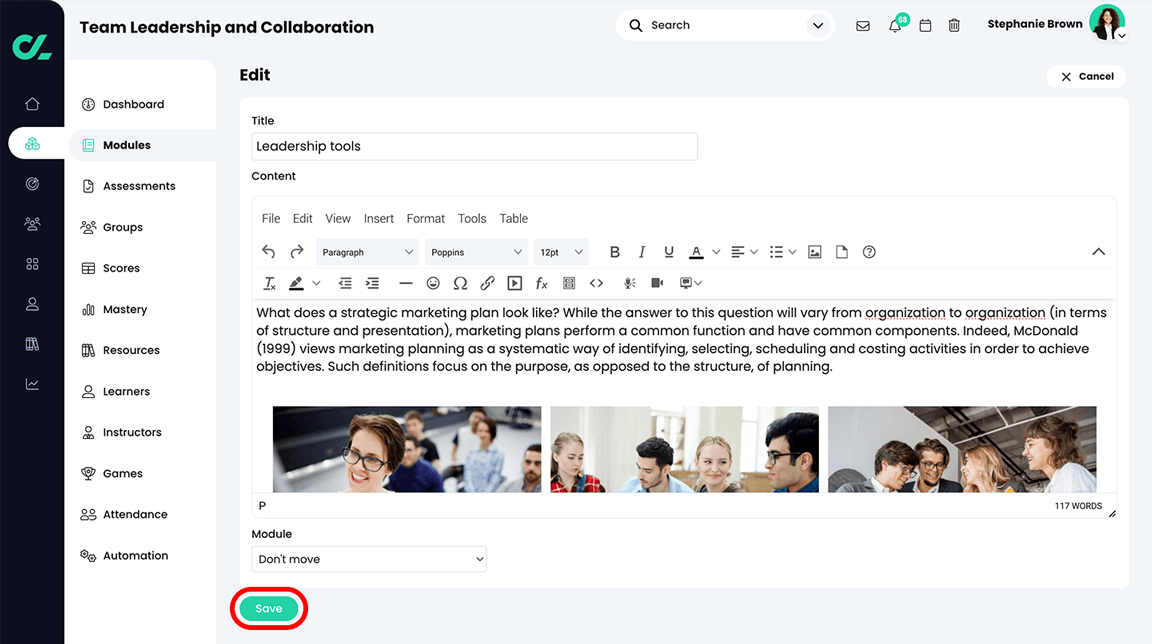
Task: Cancel editing
Action: 1087,76
